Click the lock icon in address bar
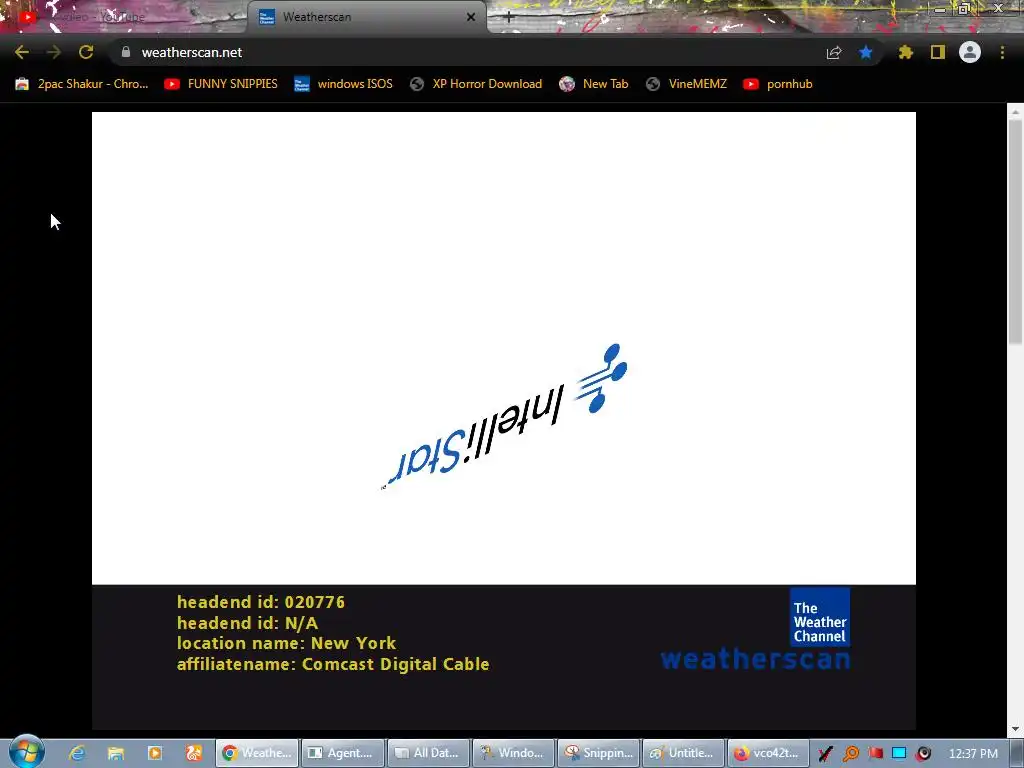 126,52
